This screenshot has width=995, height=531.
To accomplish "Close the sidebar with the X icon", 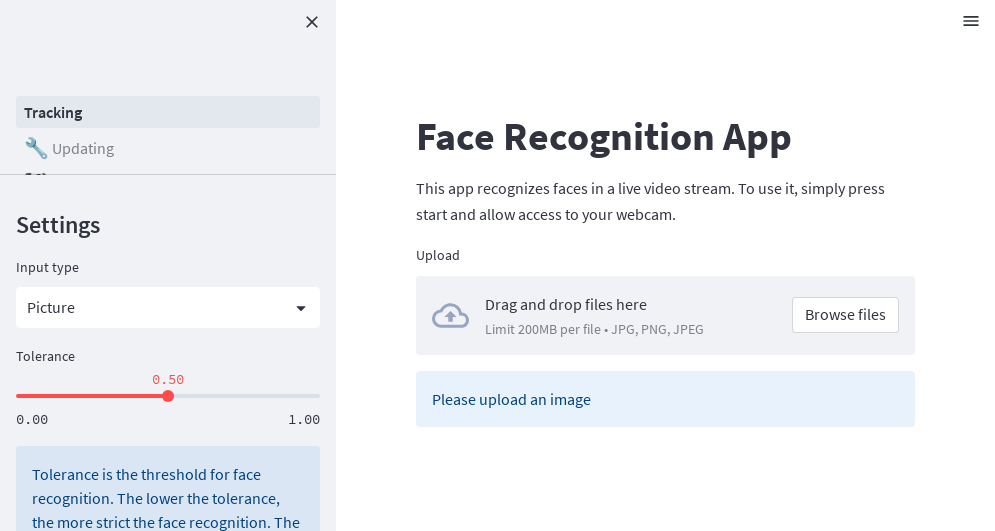I will point(312,22).
